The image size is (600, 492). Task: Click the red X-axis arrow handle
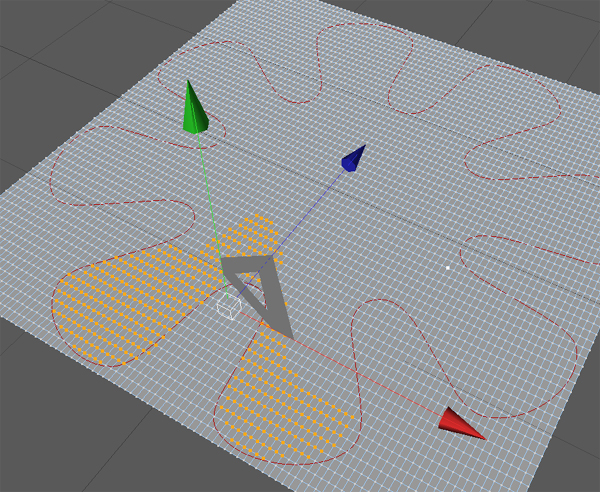pos(461,424)
